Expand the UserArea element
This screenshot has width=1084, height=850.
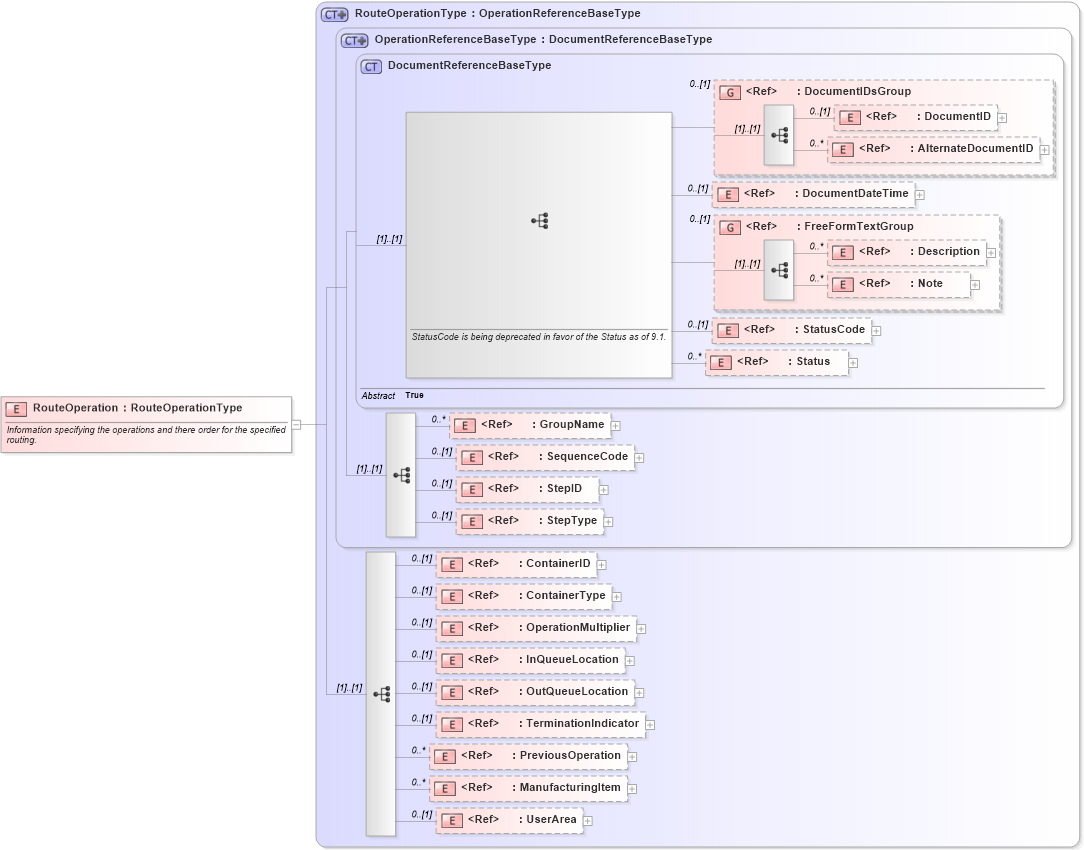[x=587, y=820]
